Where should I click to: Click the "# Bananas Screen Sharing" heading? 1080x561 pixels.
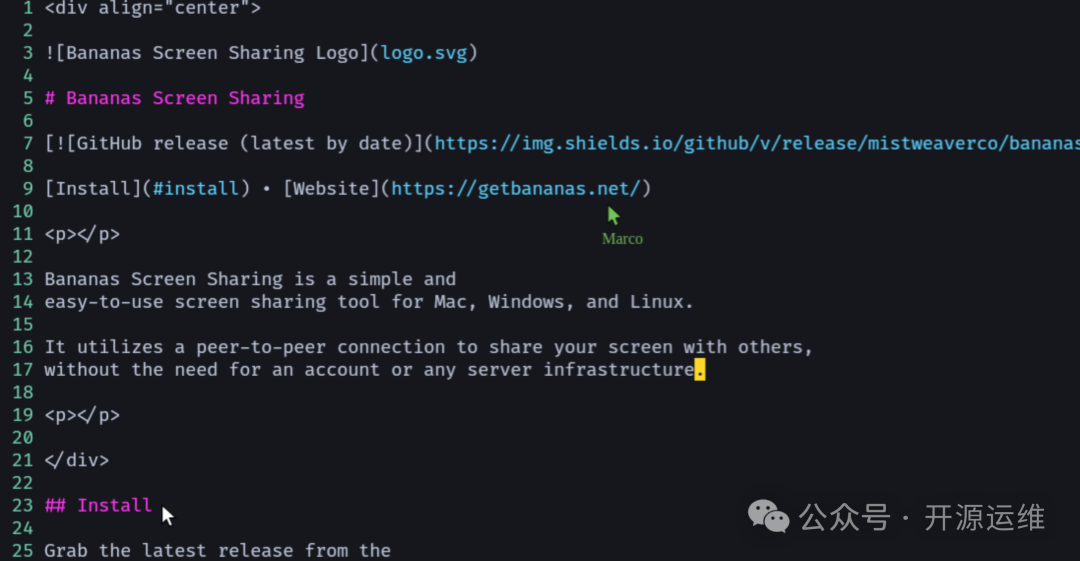(x=174, y=98)
